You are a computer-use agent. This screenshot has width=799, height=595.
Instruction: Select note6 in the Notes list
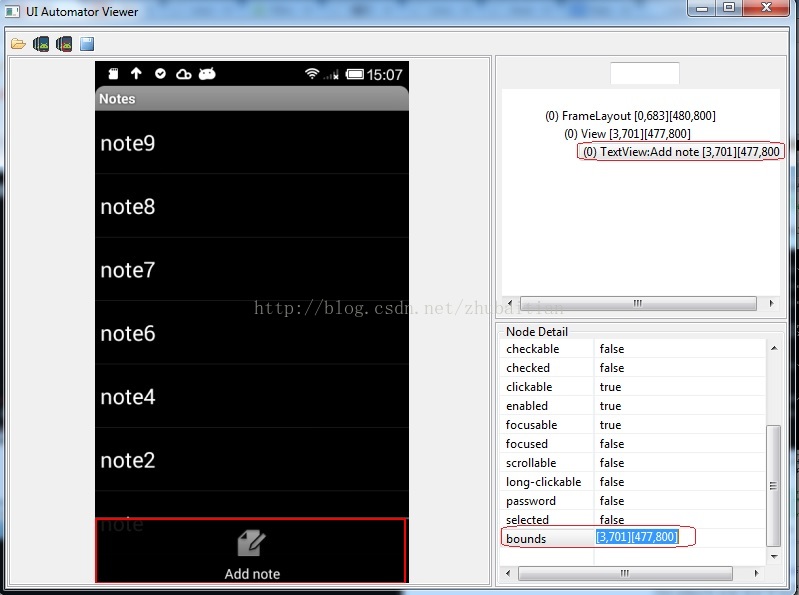coord(252,333)
